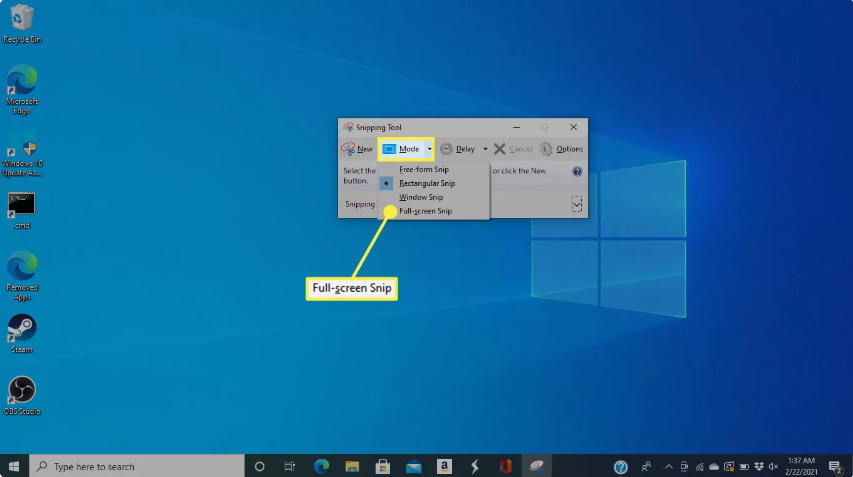Open the Steam desktop shortcut
Image resolution: width=853 pixels, height=477 pixels.
coord(21,331)
